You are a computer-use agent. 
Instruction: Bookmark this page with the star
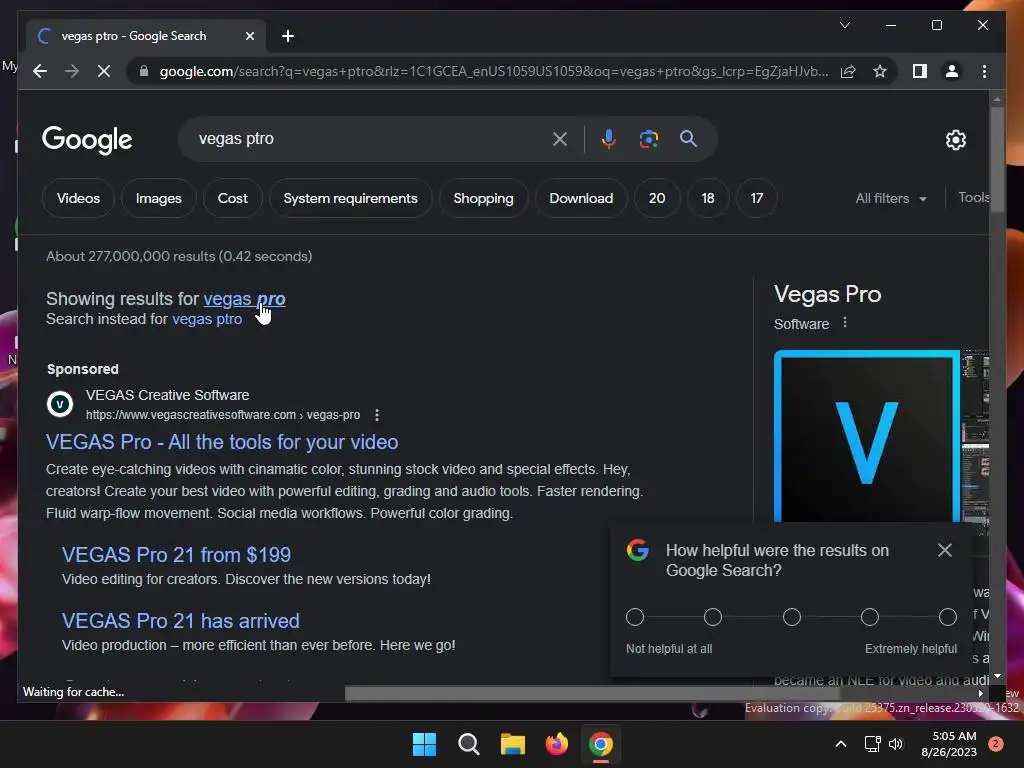880,71
